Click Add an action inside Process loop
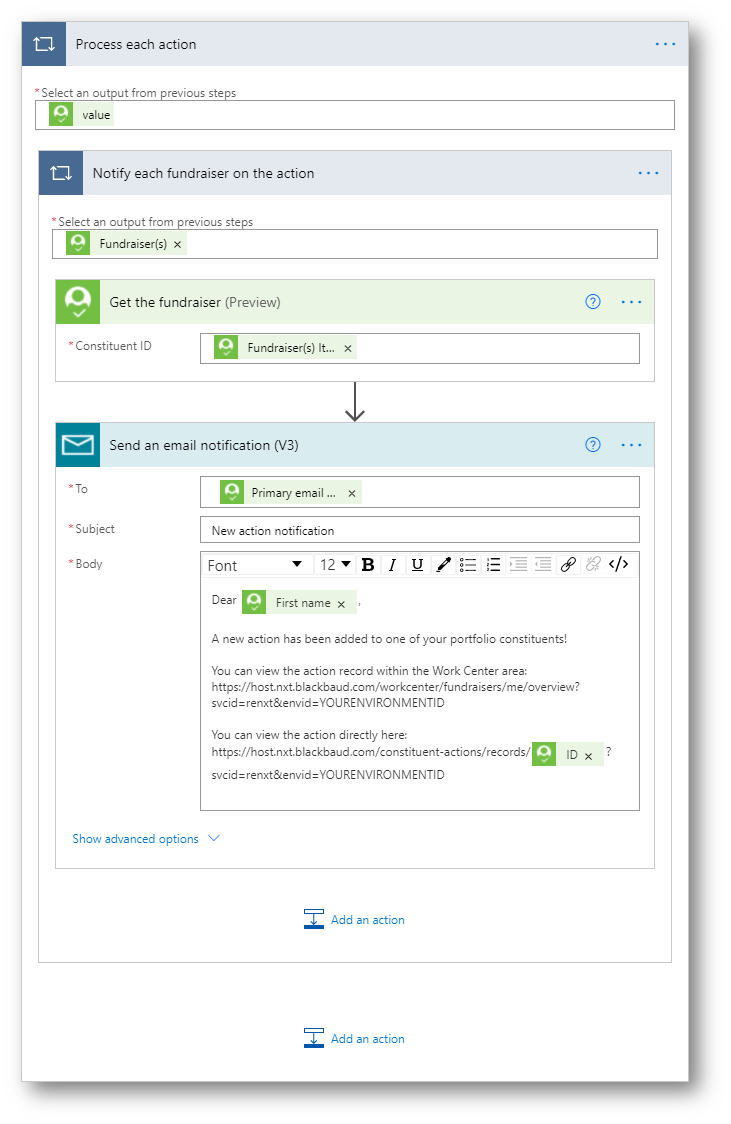Viewport: 731px width, 1124px height. [354, 1039]
